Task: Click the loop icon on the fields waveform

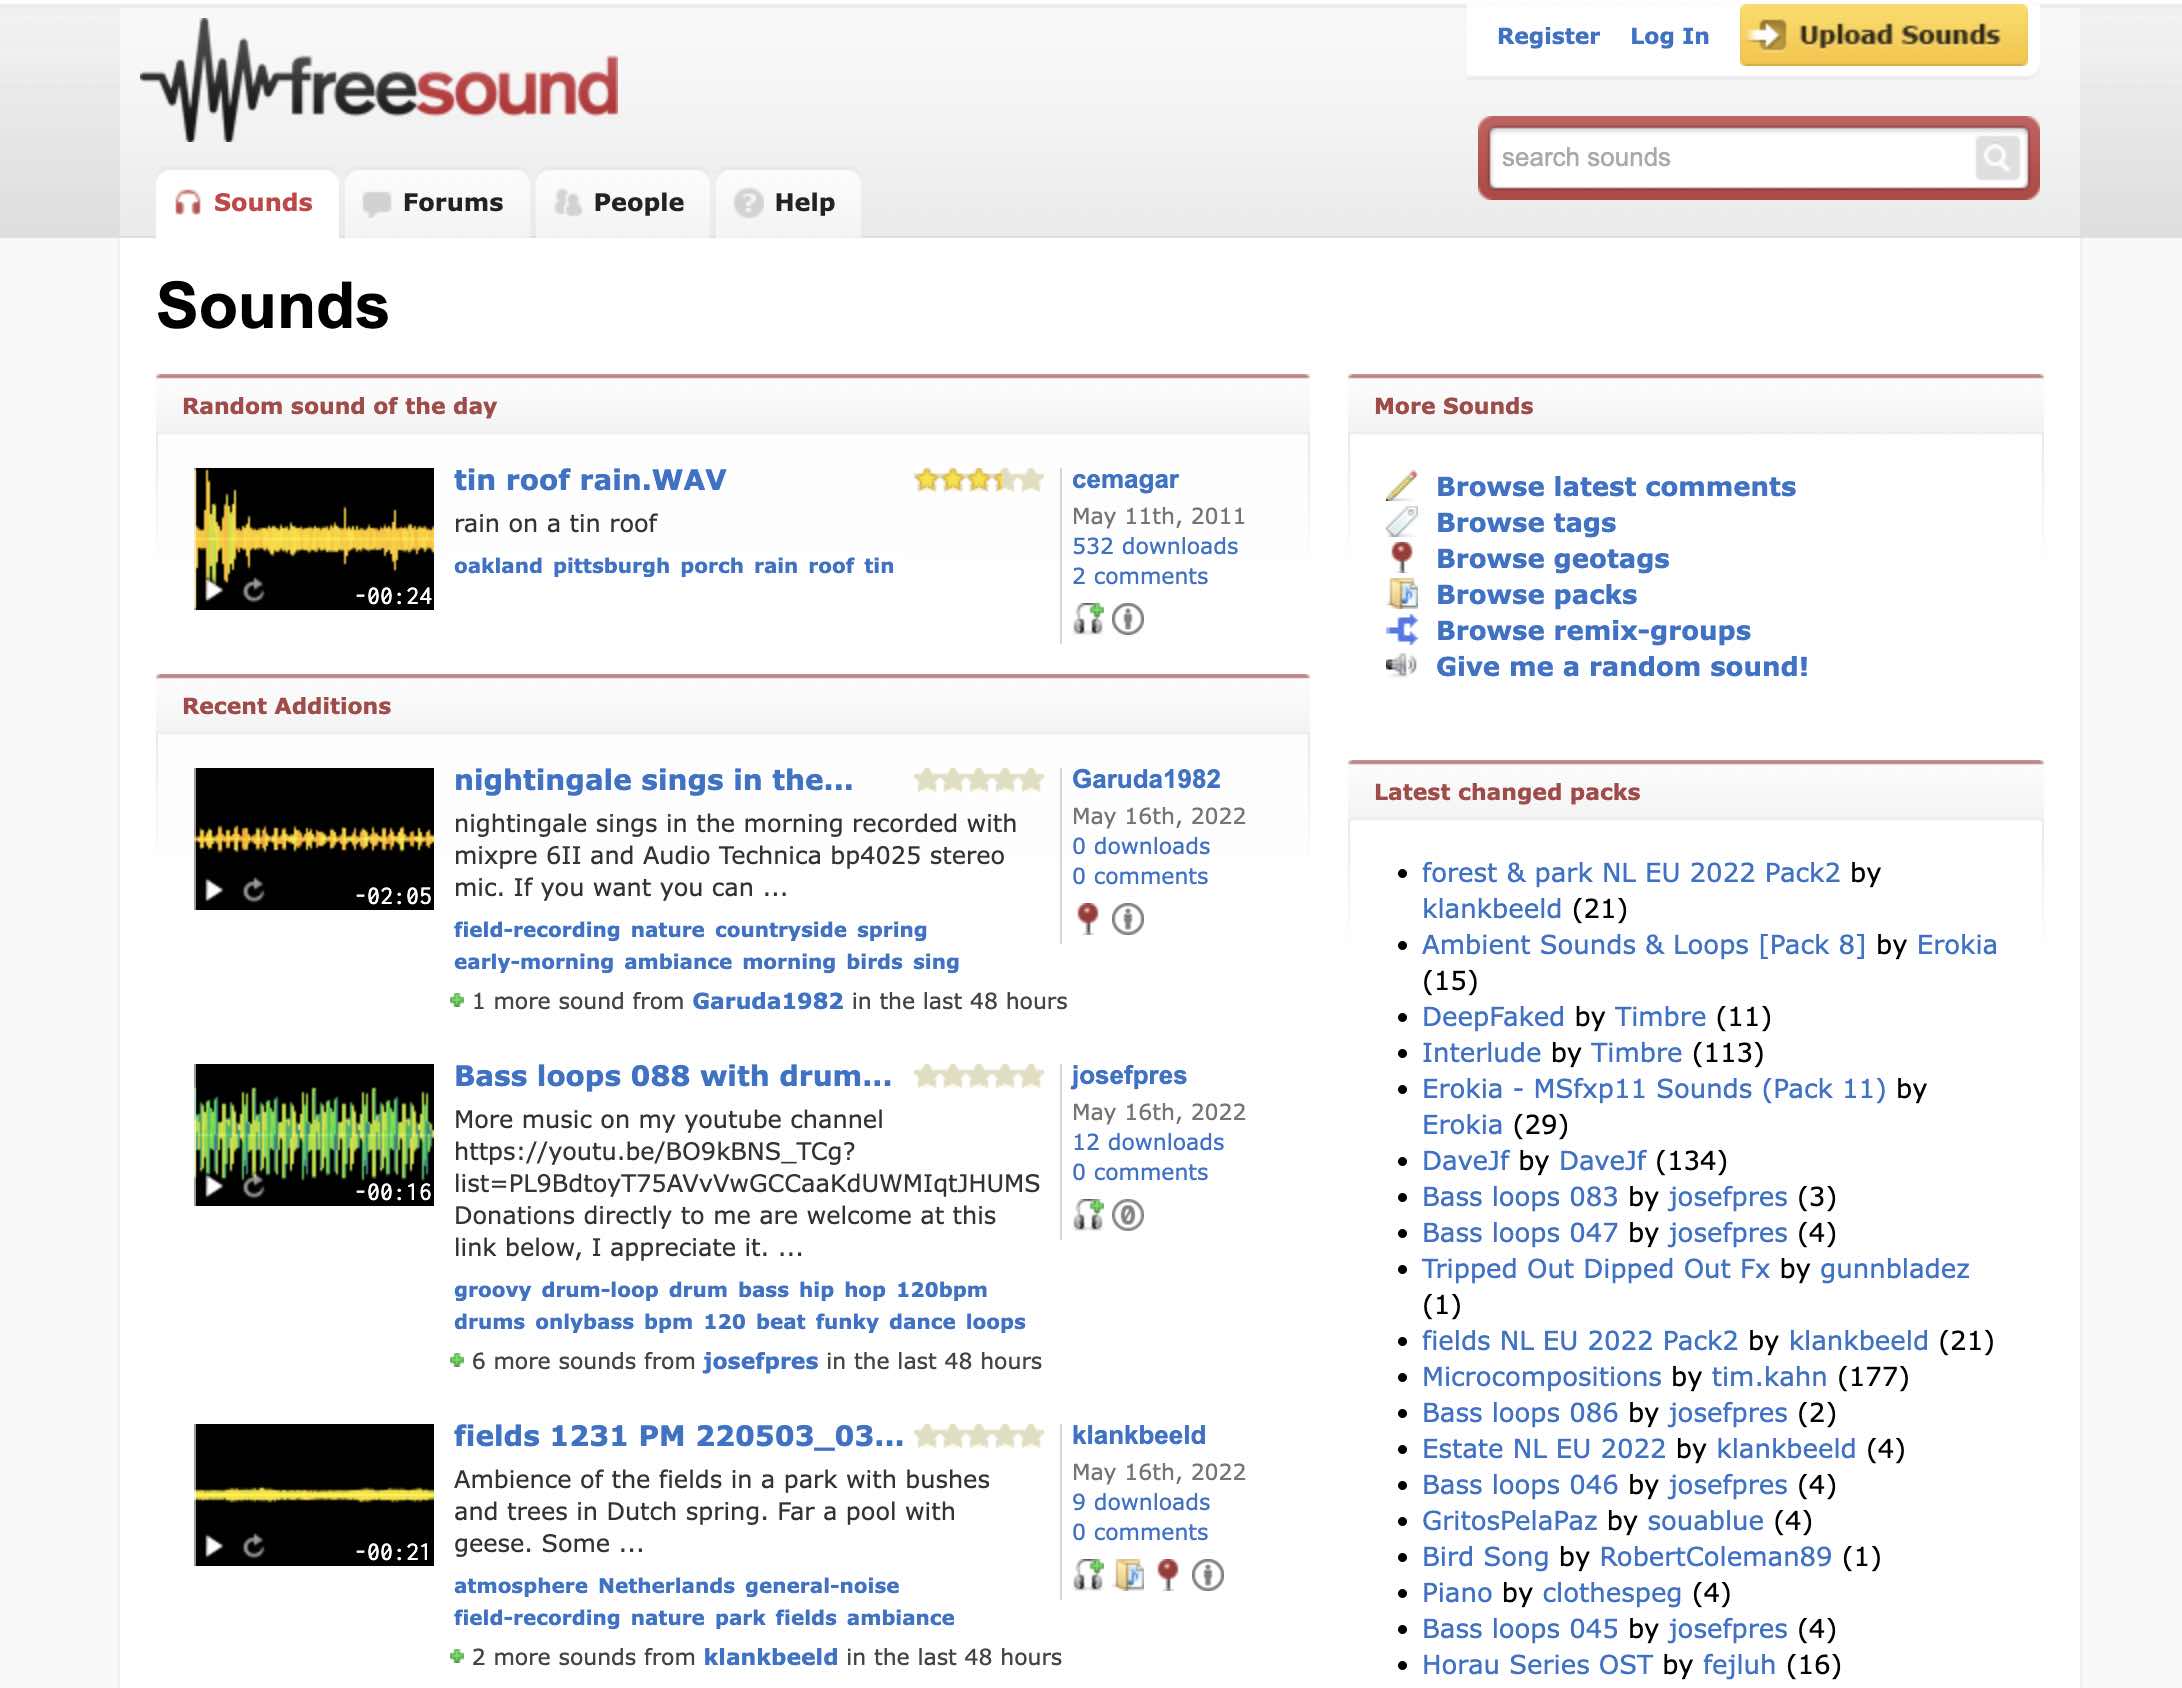Action: click(255, 1545)
